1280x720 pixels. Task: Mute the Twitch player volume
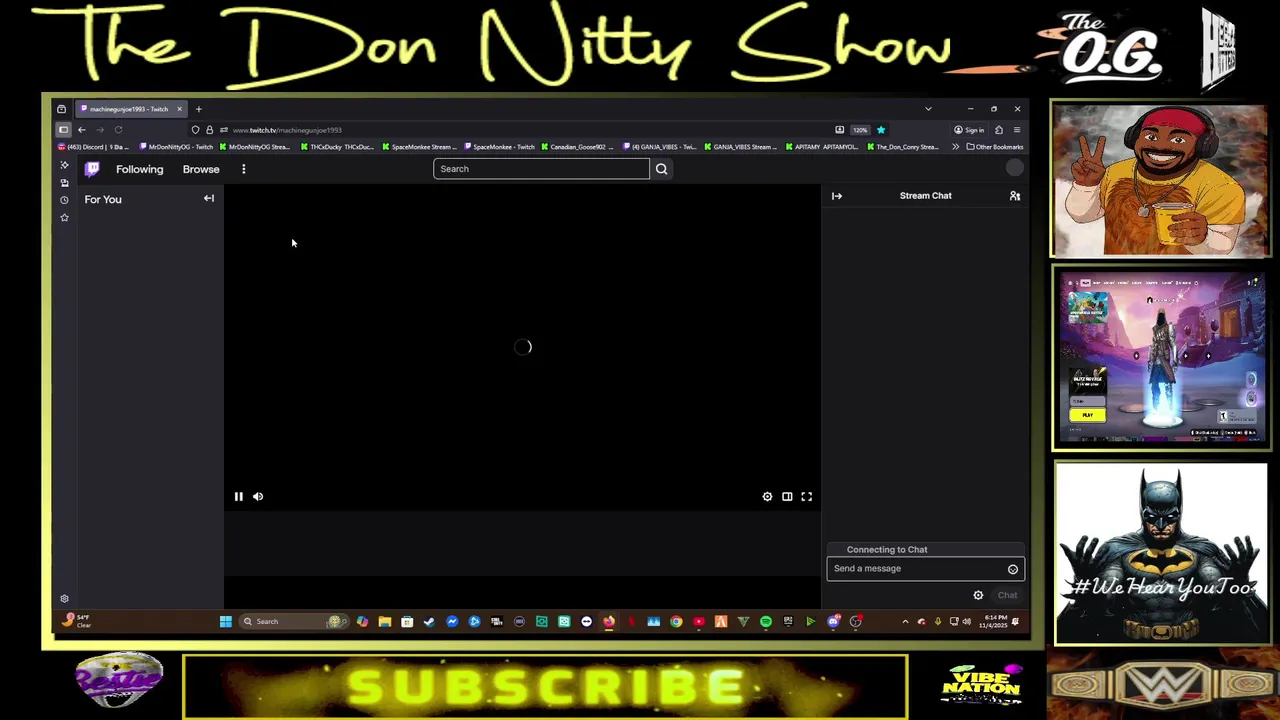click(x=258, y=496)
